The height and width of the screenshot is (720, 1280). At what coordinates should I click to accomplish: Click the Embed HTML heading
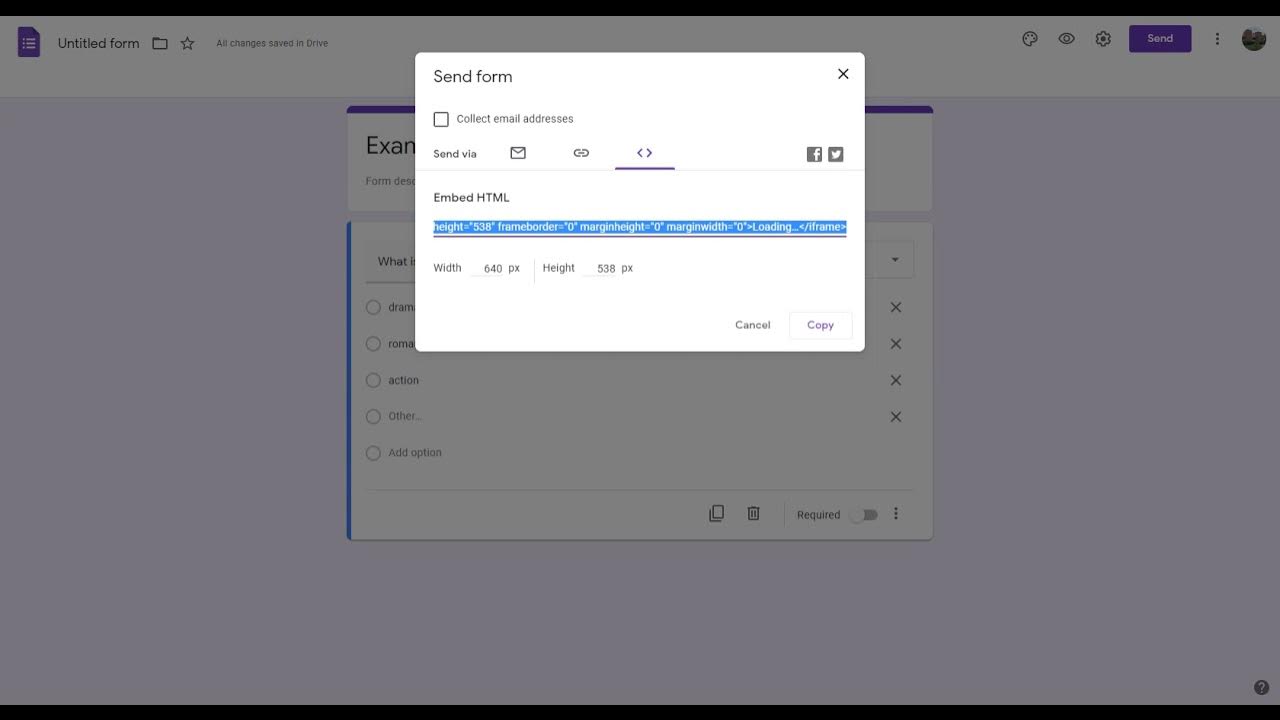point(471,198)
